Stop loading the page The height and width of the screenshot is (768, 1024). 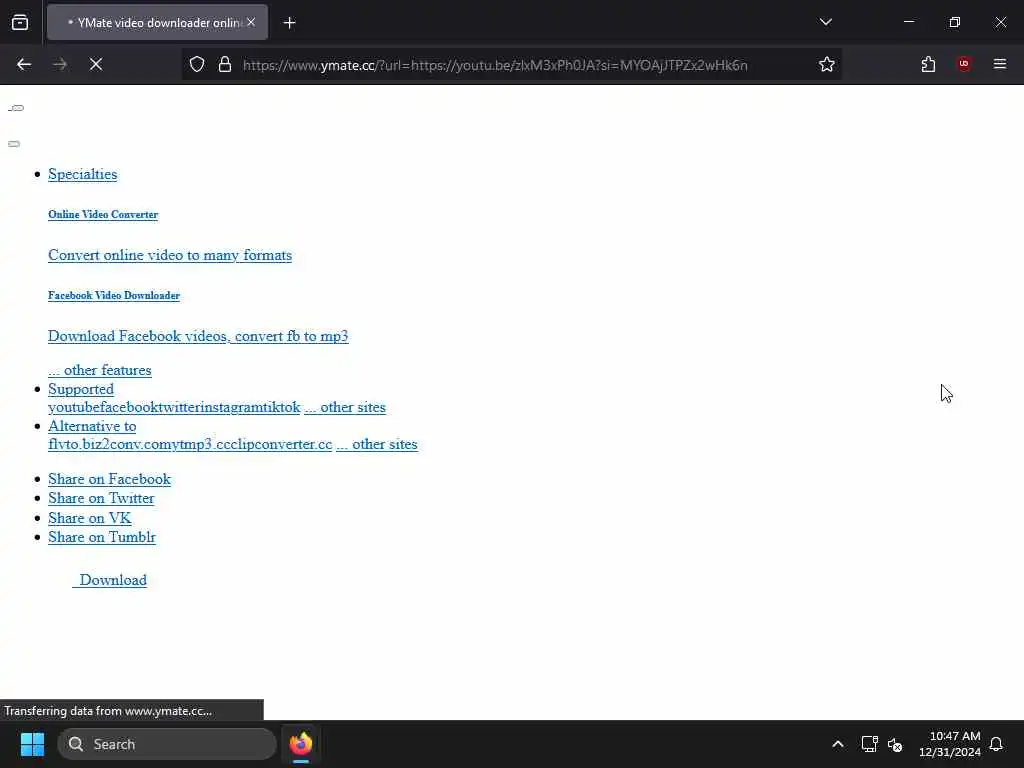[96, 64]
